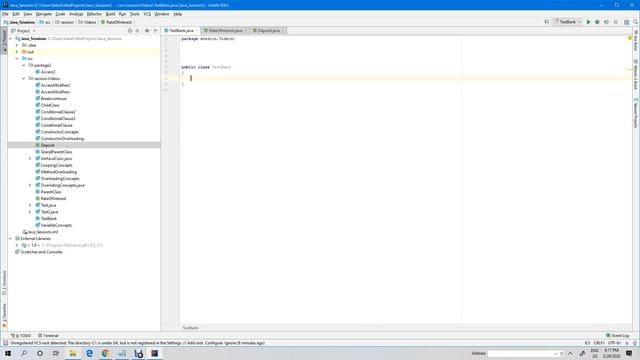The image size is (640, 360).
Task: Collapse the src folder node
Action: point(17,59)
